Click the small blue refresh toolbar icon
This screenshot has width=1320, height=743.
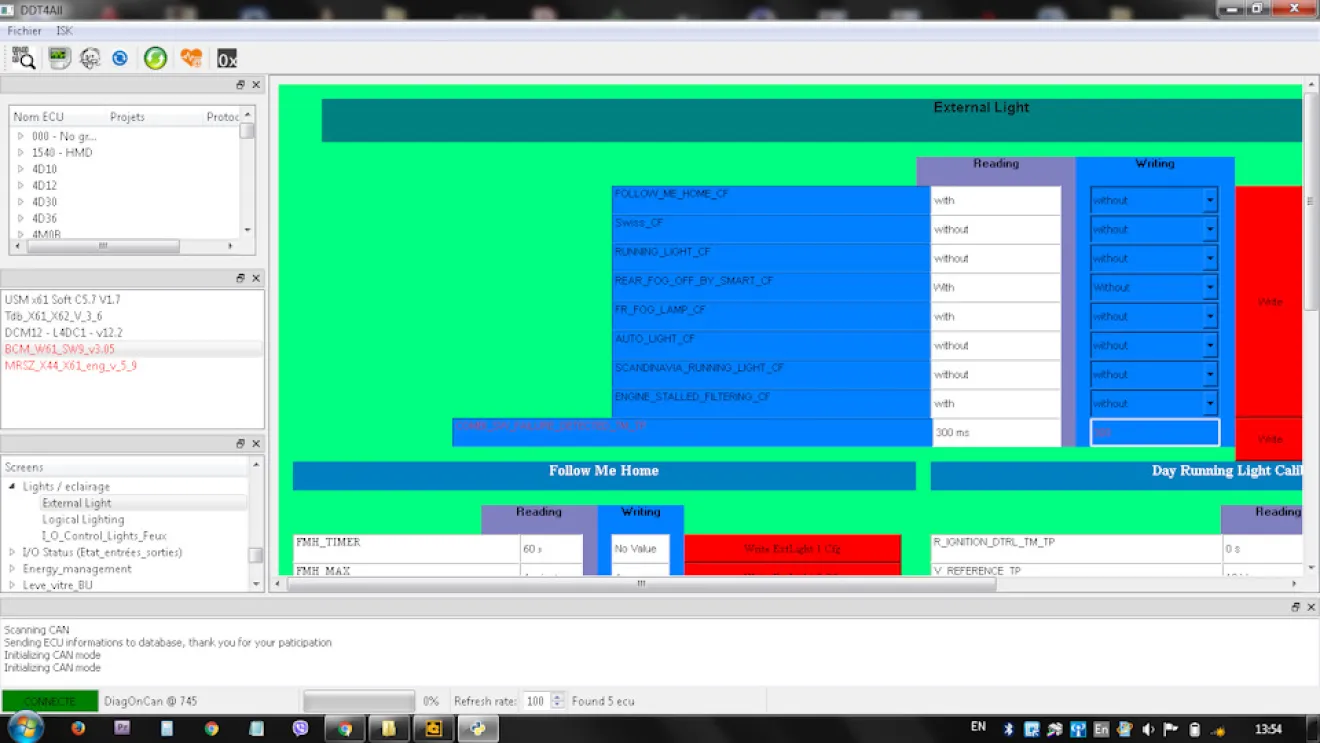(120, 58)
